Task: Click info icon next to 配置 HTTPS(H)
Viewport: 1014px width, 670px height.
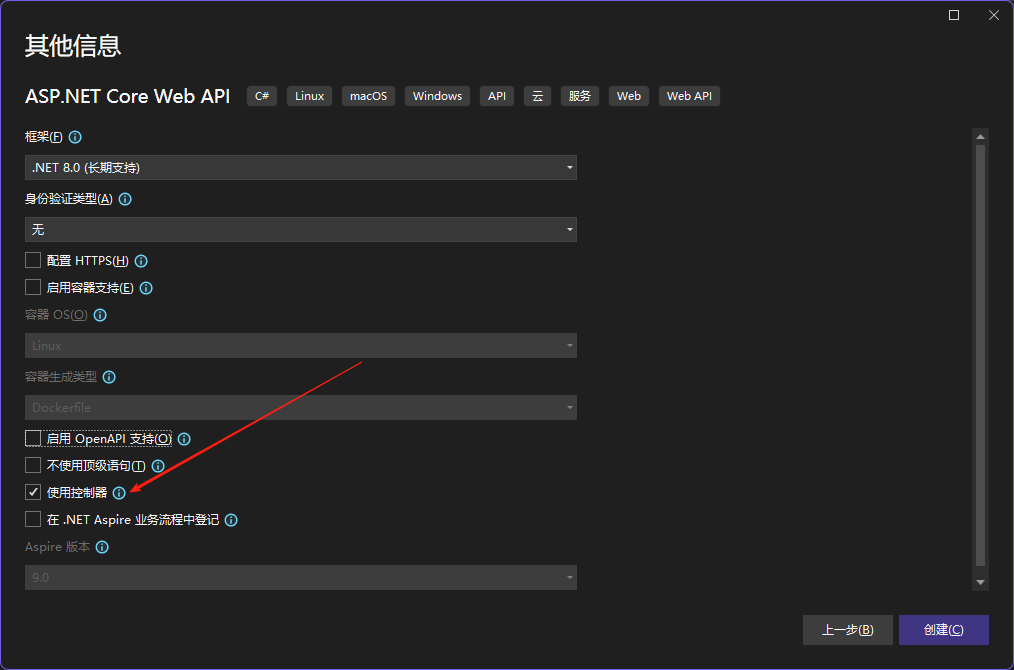Action: [141, 261]
